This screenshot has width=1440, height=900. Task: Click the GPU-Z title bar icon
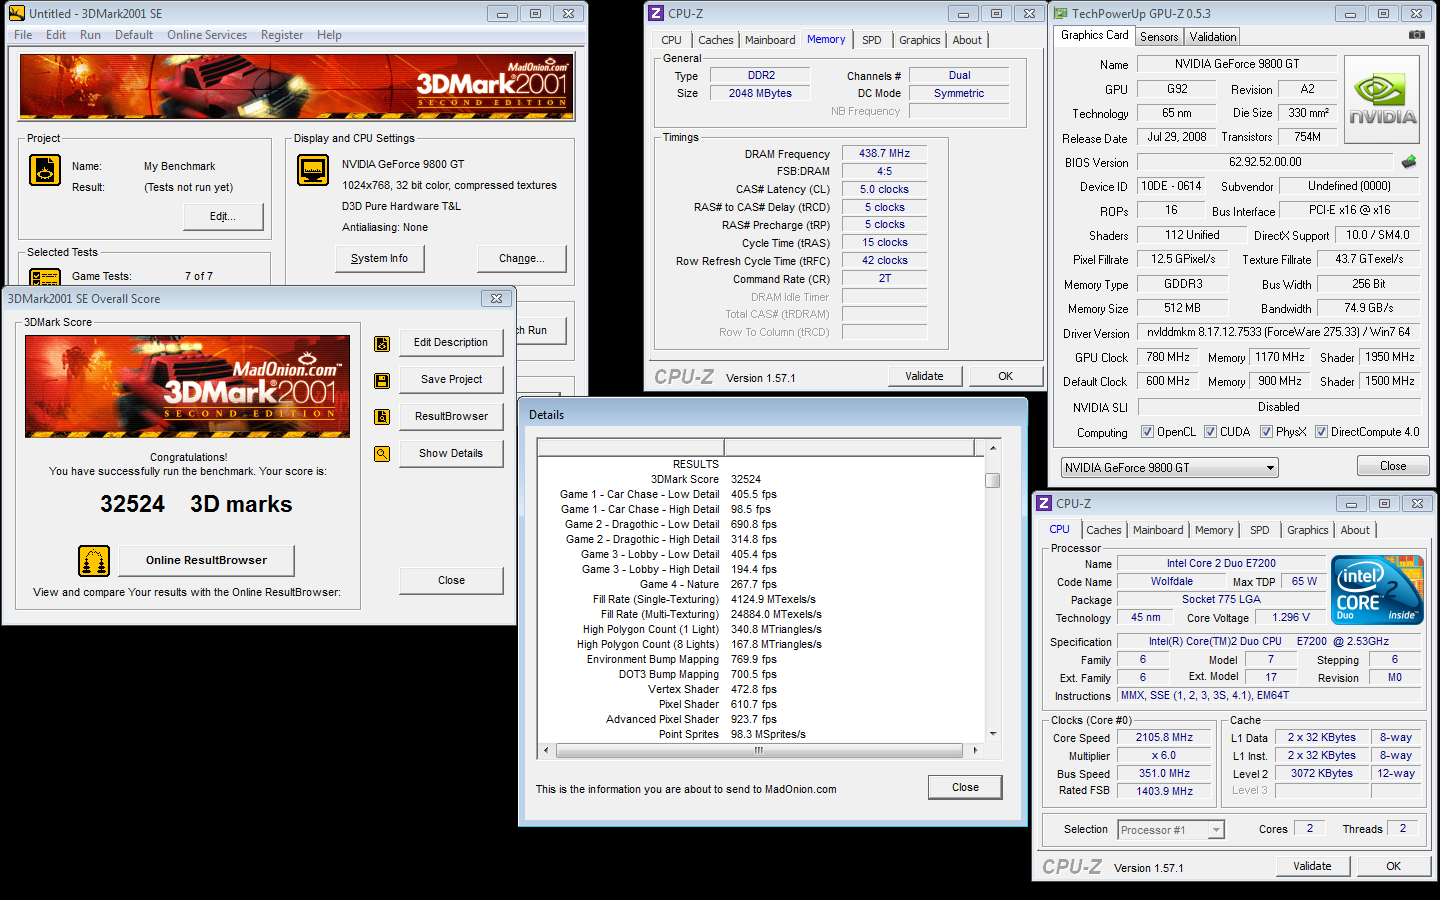pyautogui.click(x=1060, y=13)
